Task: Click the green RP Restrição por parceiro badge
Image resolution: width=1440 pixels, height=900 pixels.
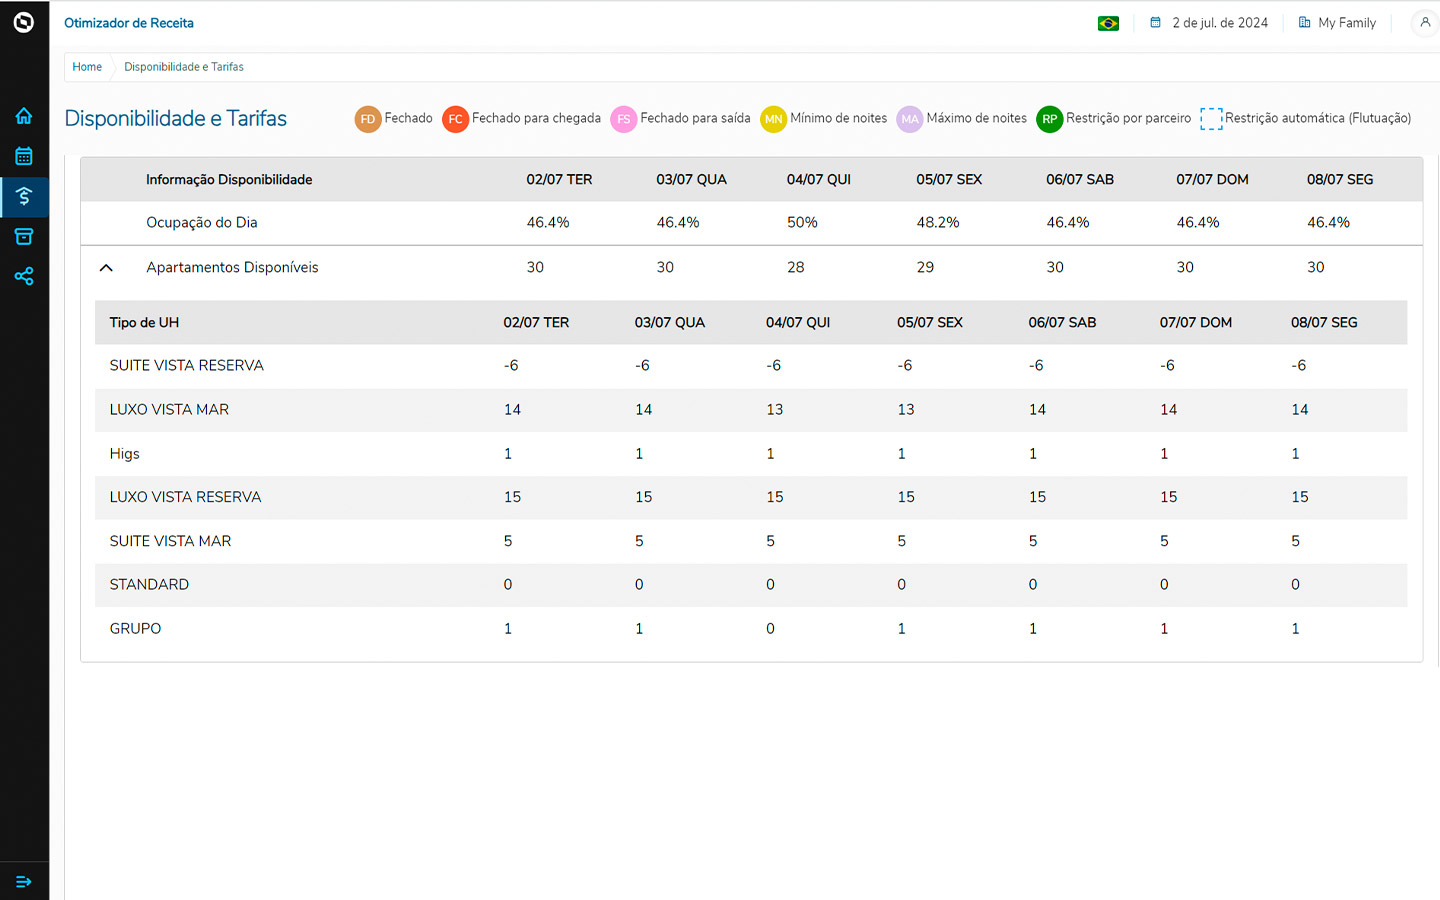Action: 1049,119
